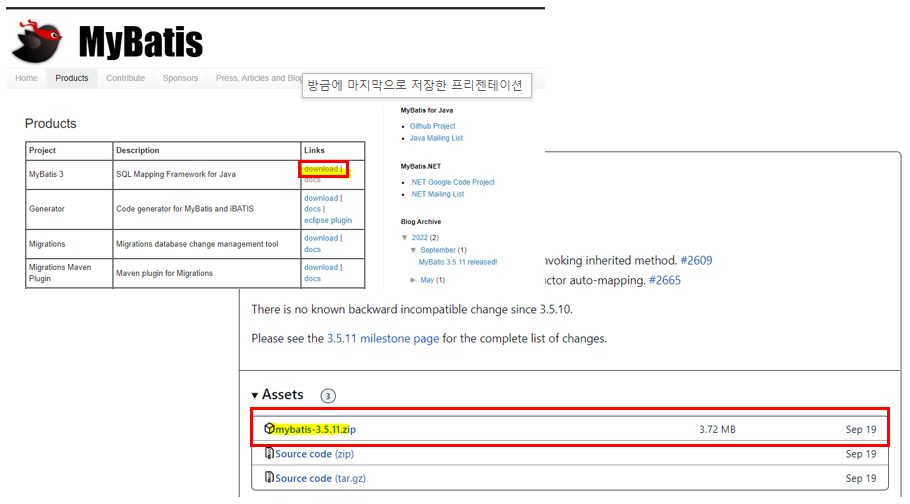Open issue #2665 link
The width and height of the screenshot is (910, 504).
pyautogui.click(x=665, y=280)
